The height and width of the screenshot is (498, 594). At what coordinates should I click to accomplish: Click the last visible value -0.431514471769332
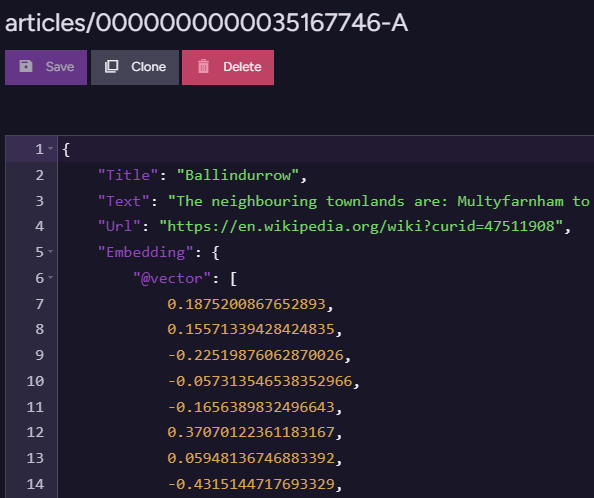[251, 484]
